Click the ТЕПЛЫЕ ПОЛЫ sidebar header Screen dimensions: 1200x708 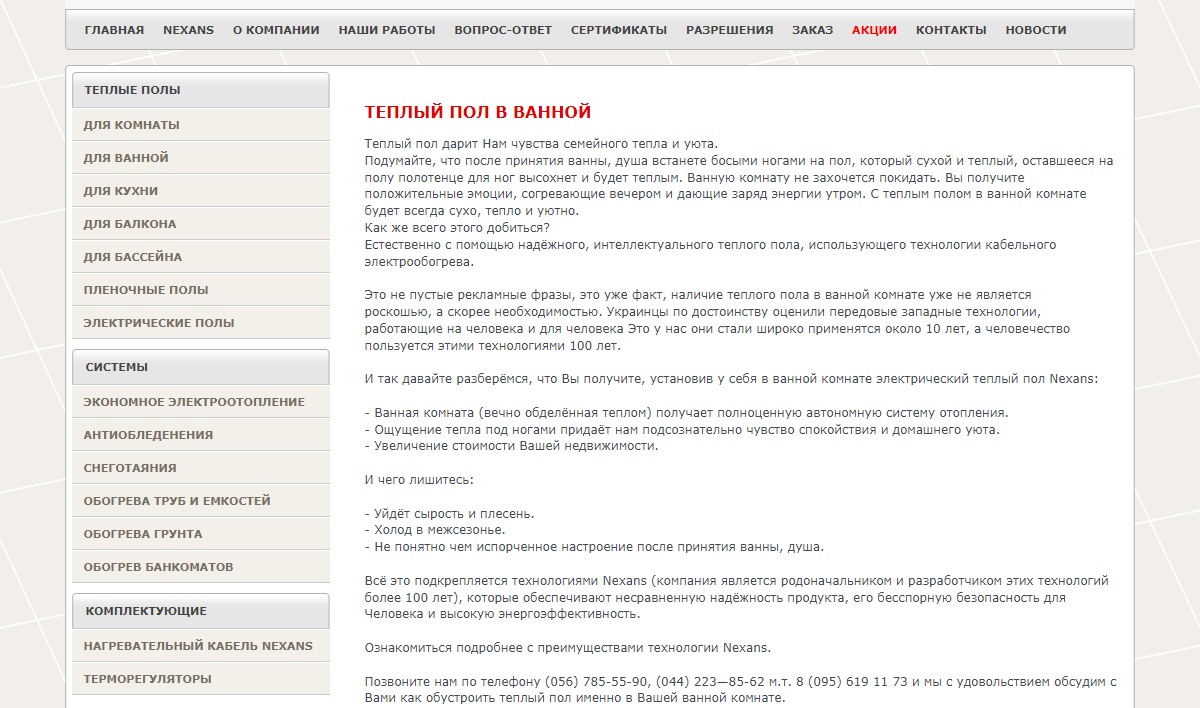click(x=133, y=90)
